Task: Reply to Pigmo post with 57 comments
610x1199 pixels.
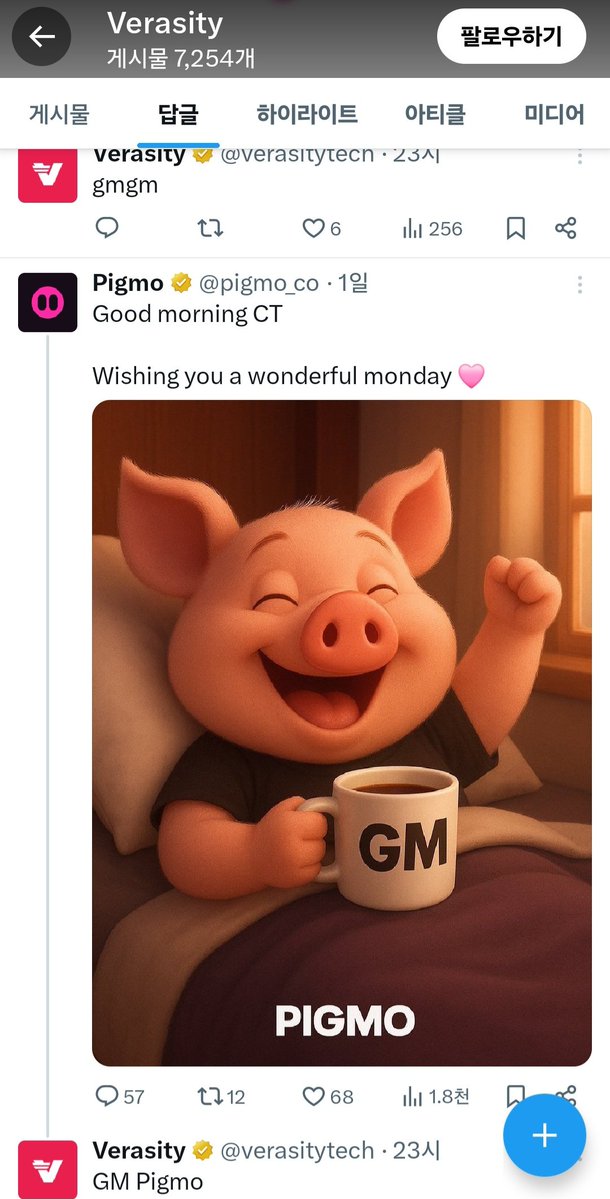Action: coord(119,1097)
